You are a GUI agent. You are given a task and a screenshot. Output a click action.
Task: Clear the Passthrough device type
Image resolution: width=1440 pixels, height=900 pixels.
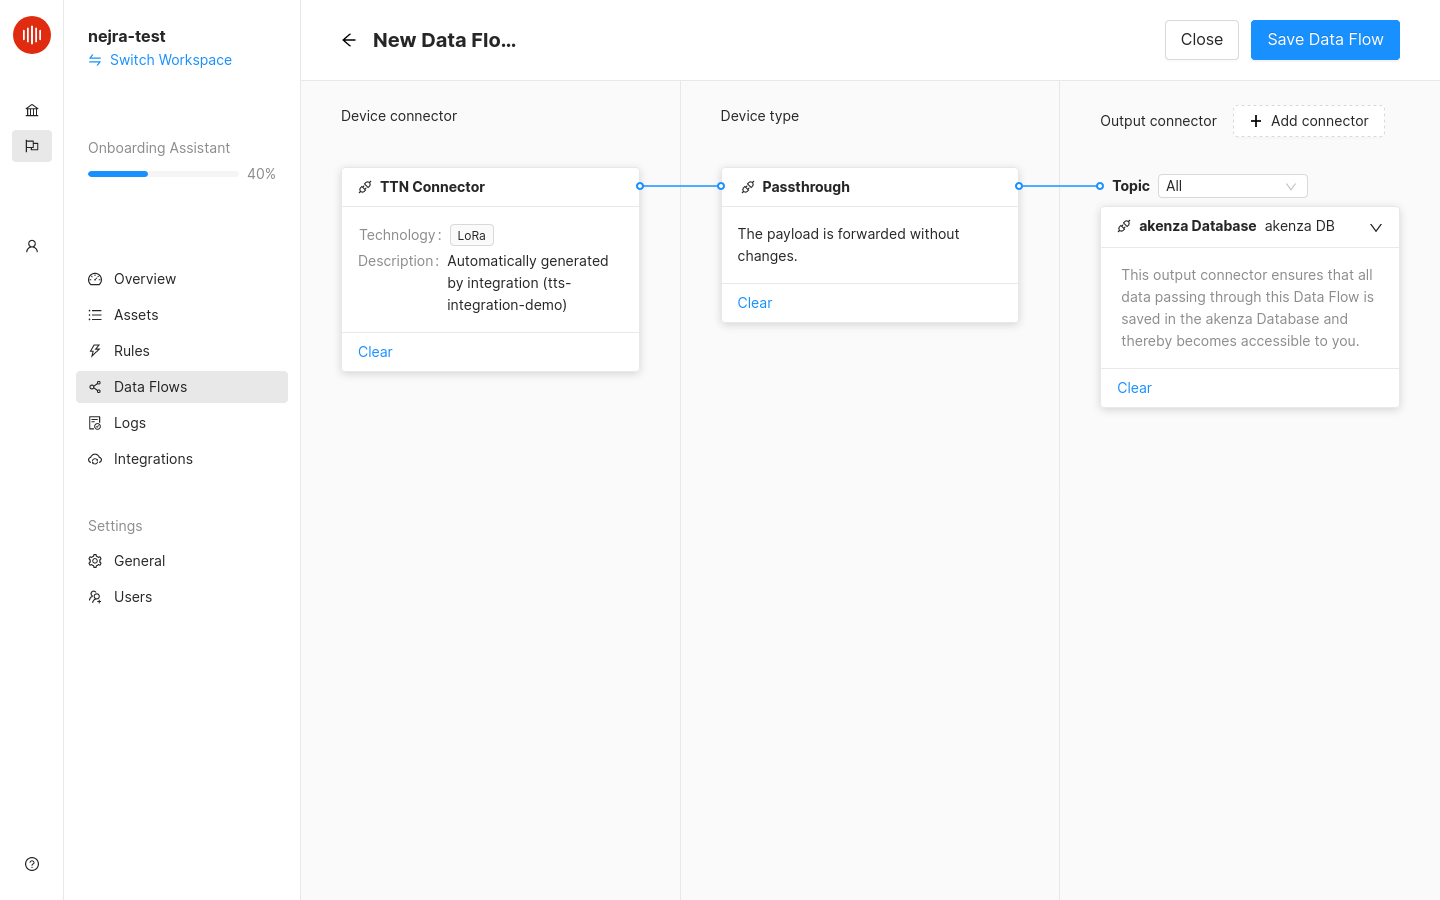(x=754, y=302)
